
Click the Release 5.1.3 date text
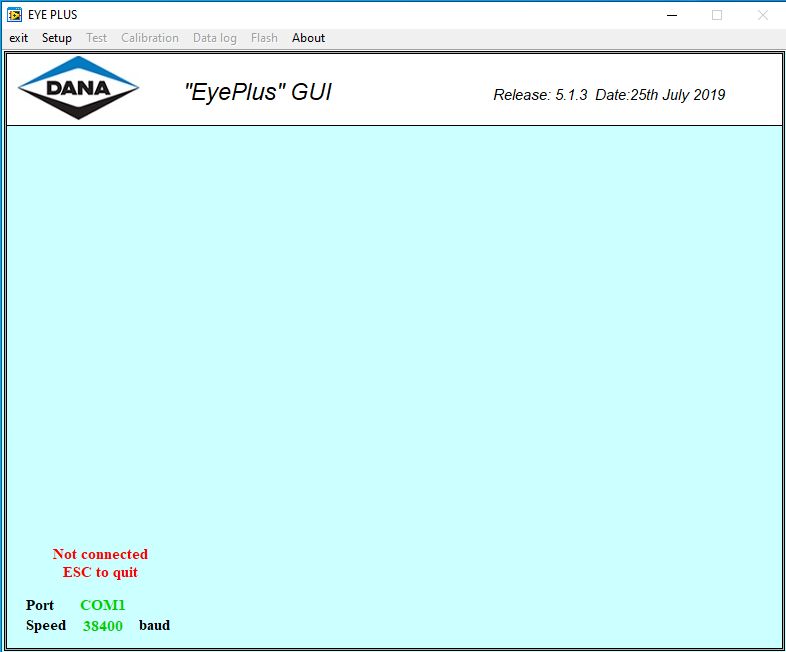point(609,95)
